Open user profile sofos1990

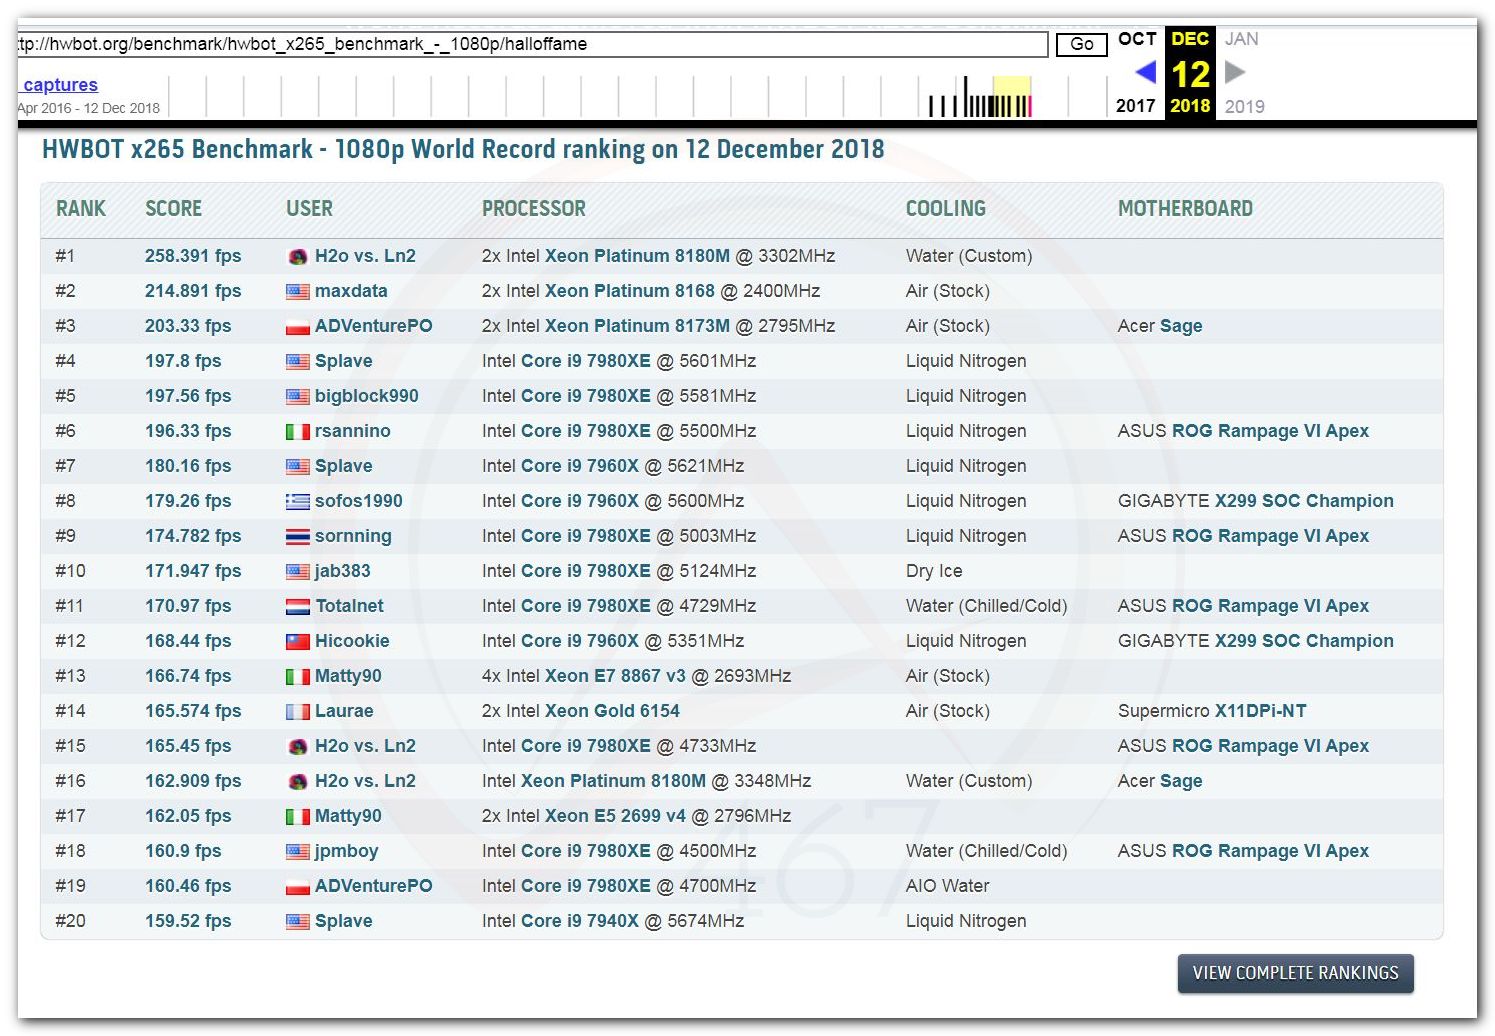click(359, 501)
